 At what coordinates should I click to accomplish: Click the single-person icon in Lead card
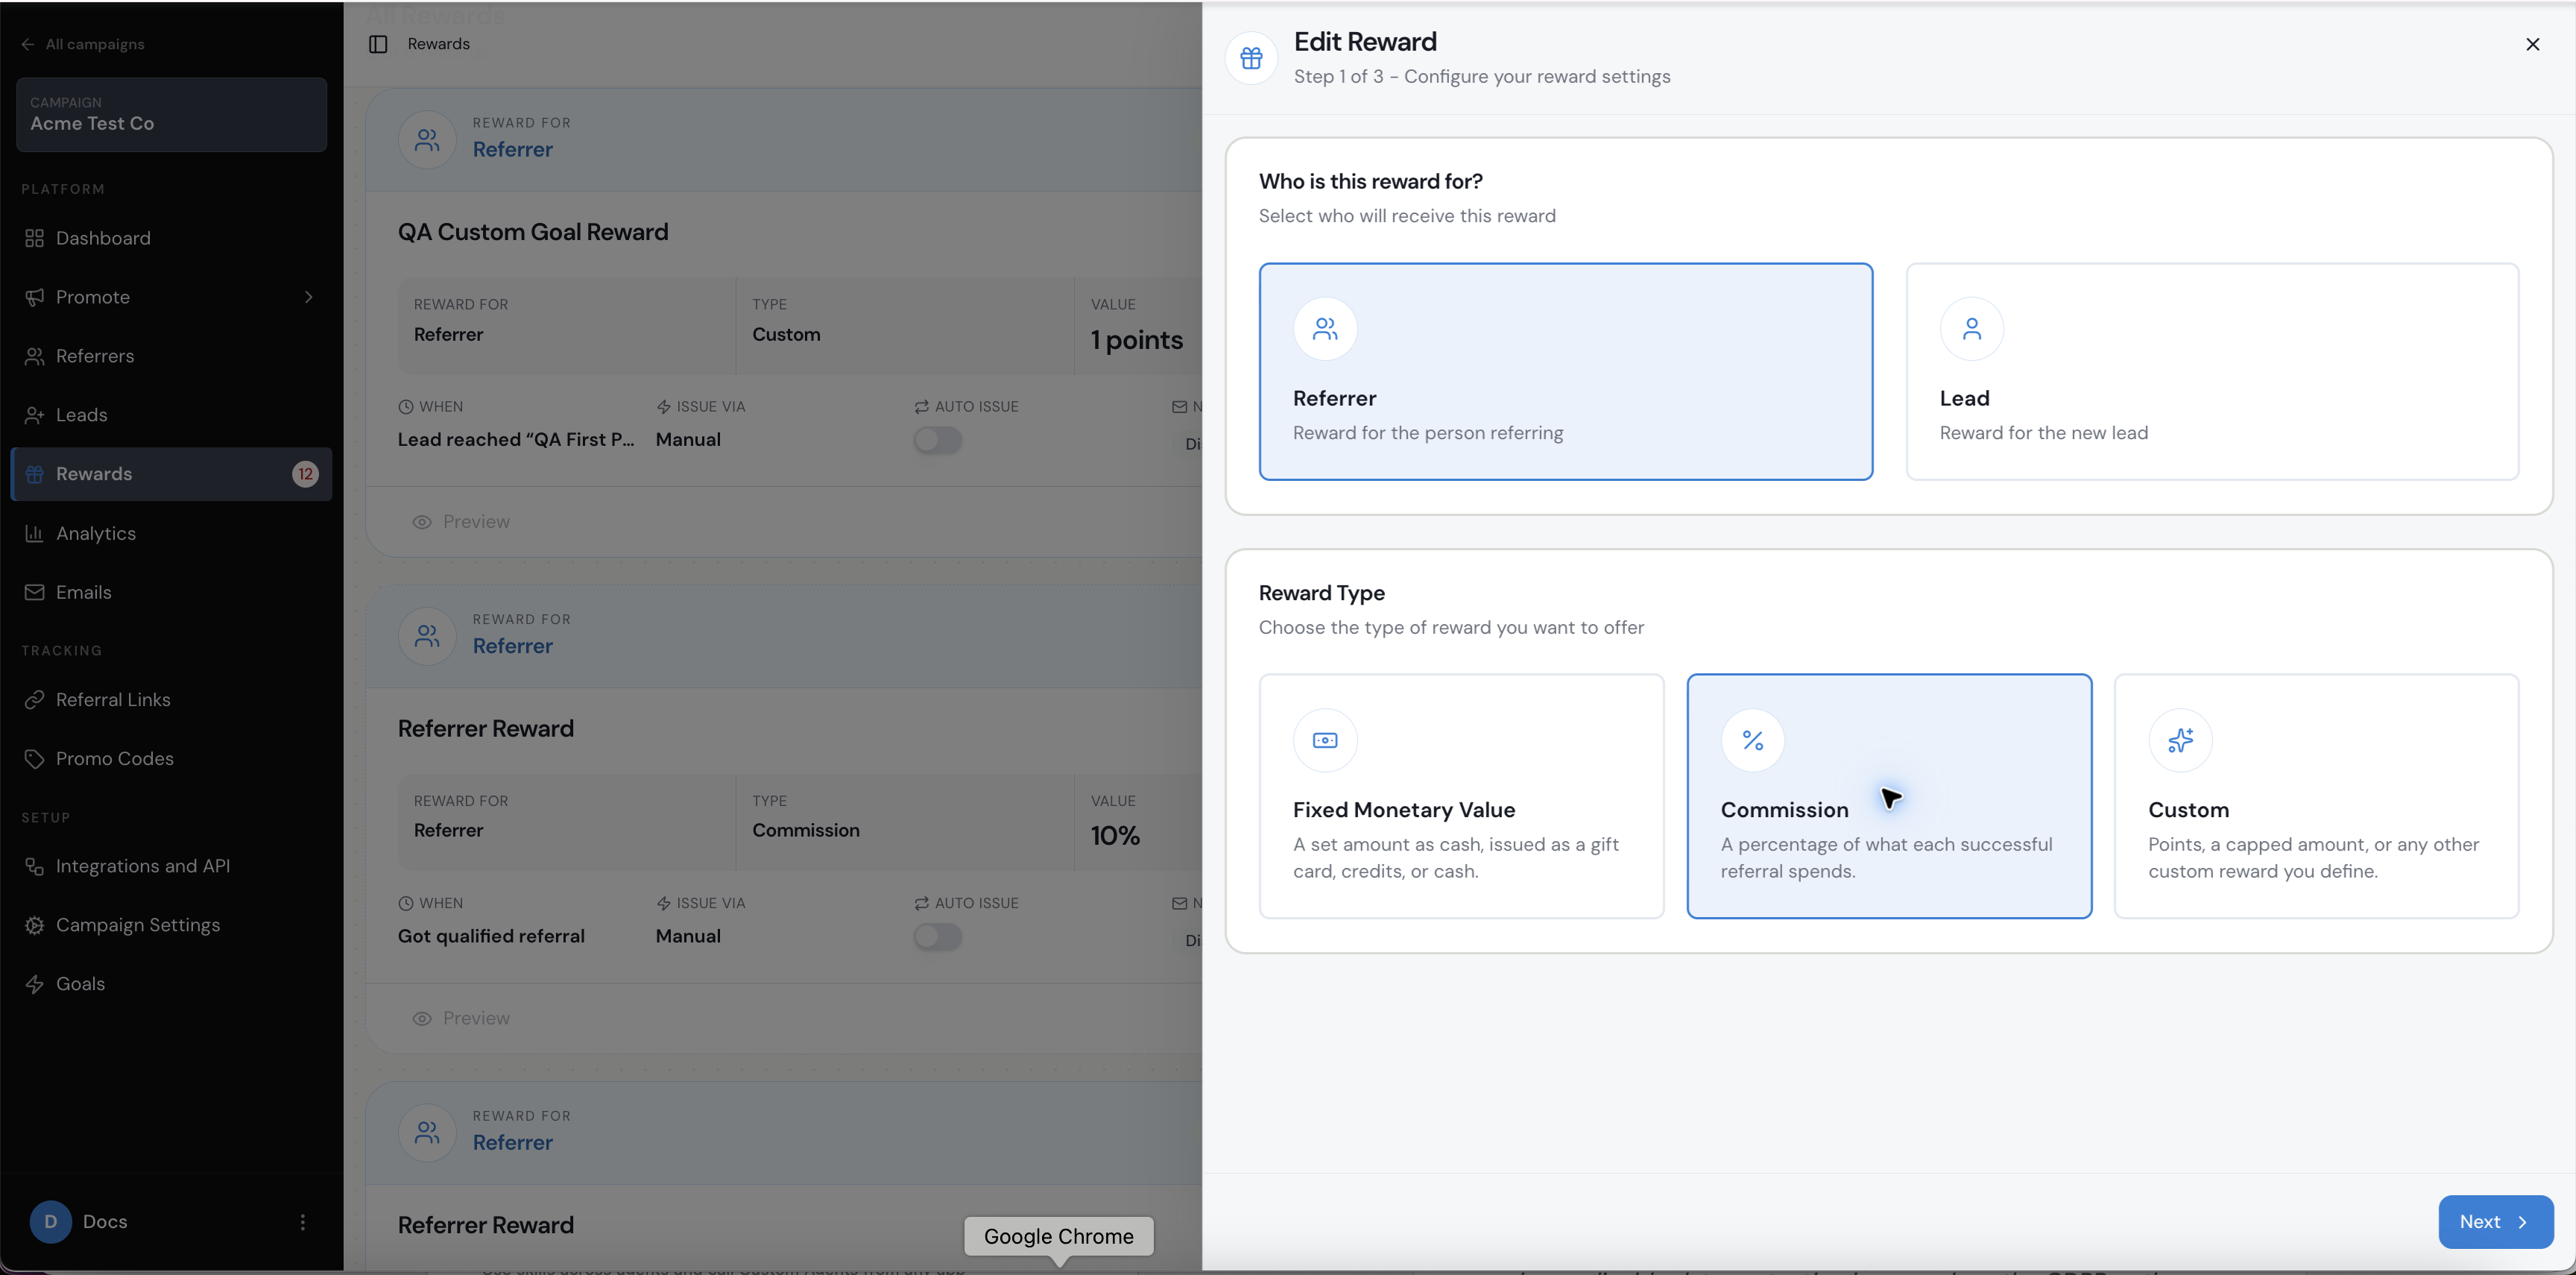pyautogui.click(x=1971, y=329)
